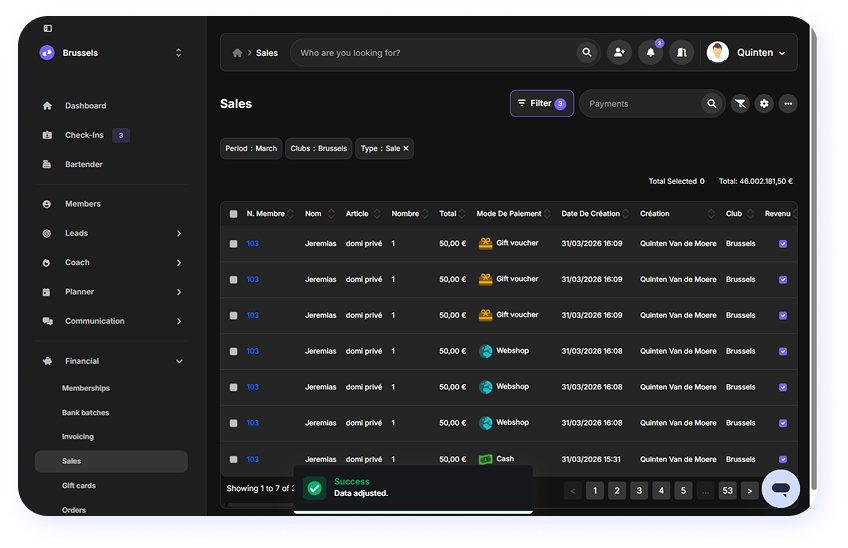Open table settings gear icon

pyautogui.click(x=764, y=103)
